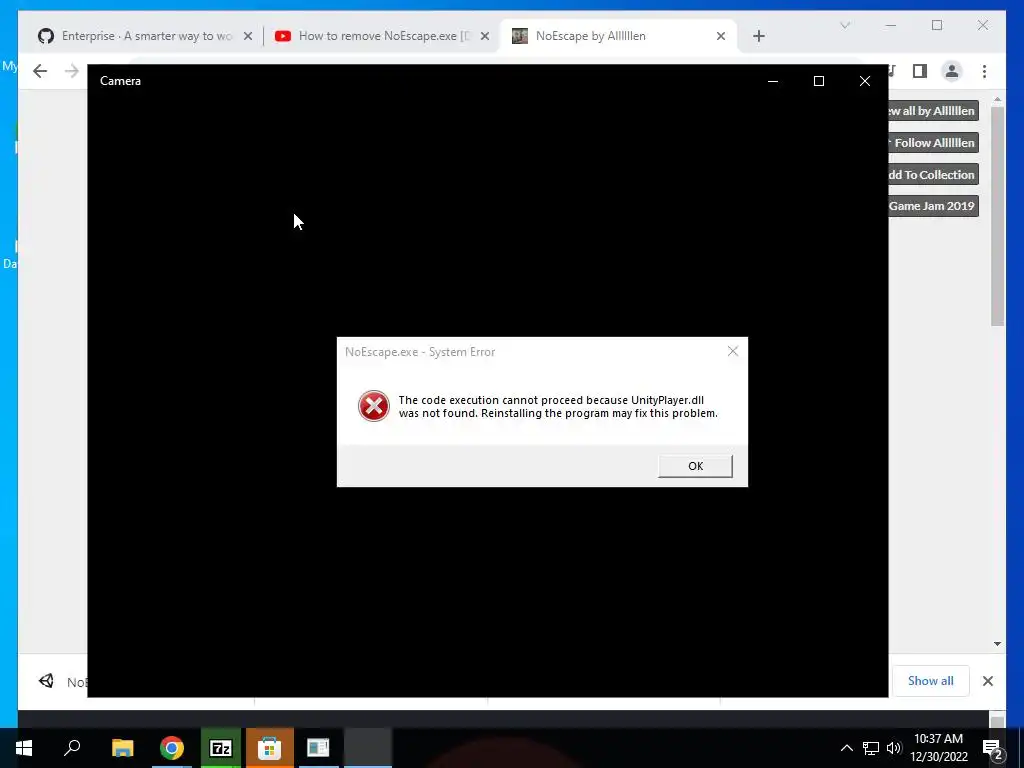This screenshot has width=1024, height=768.
Task: Click Follow Allllllen button
Action: (x=933, y=142)
